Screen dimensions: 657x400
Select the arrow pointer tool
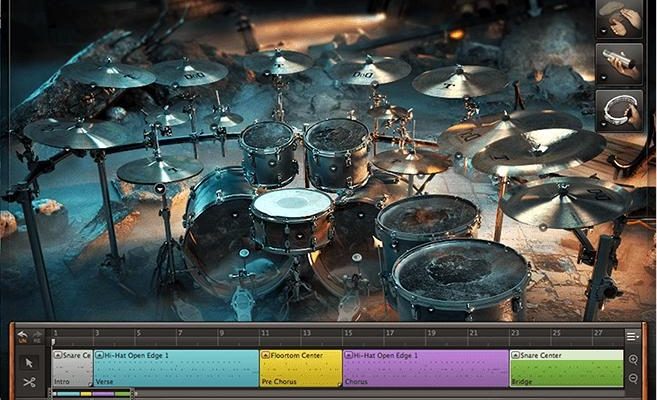pos(29,362)
